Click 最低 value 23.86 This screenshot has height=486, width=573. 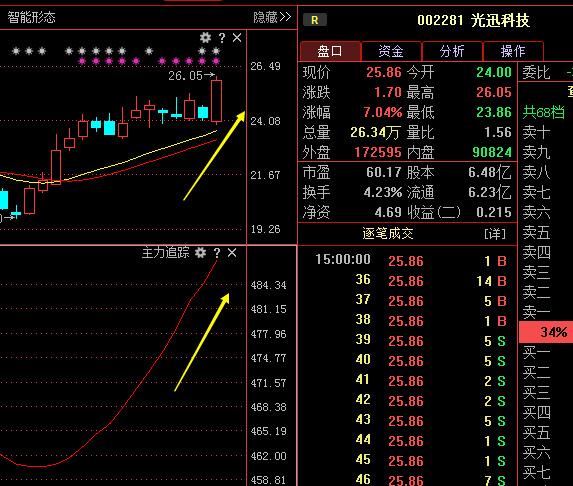point(494,112)
